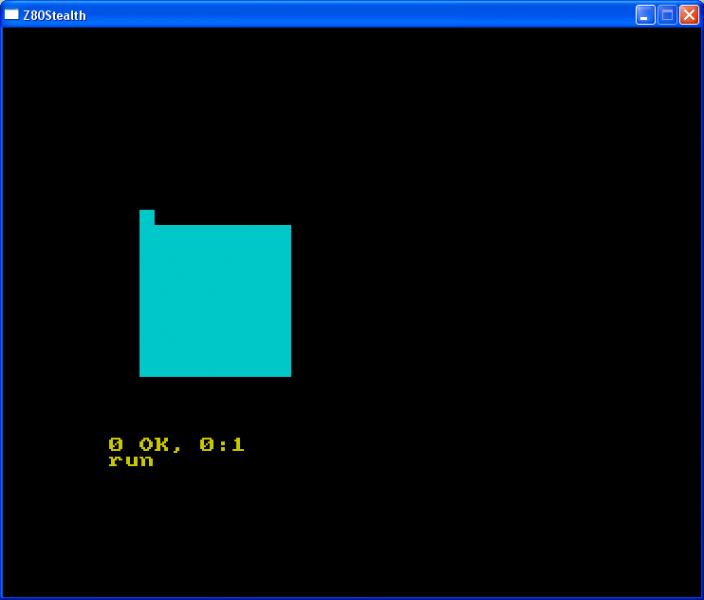The height and width of the screenshot is (600, 704).
Task: Click the window's bottom border edge
Action: tap(352, 597)
